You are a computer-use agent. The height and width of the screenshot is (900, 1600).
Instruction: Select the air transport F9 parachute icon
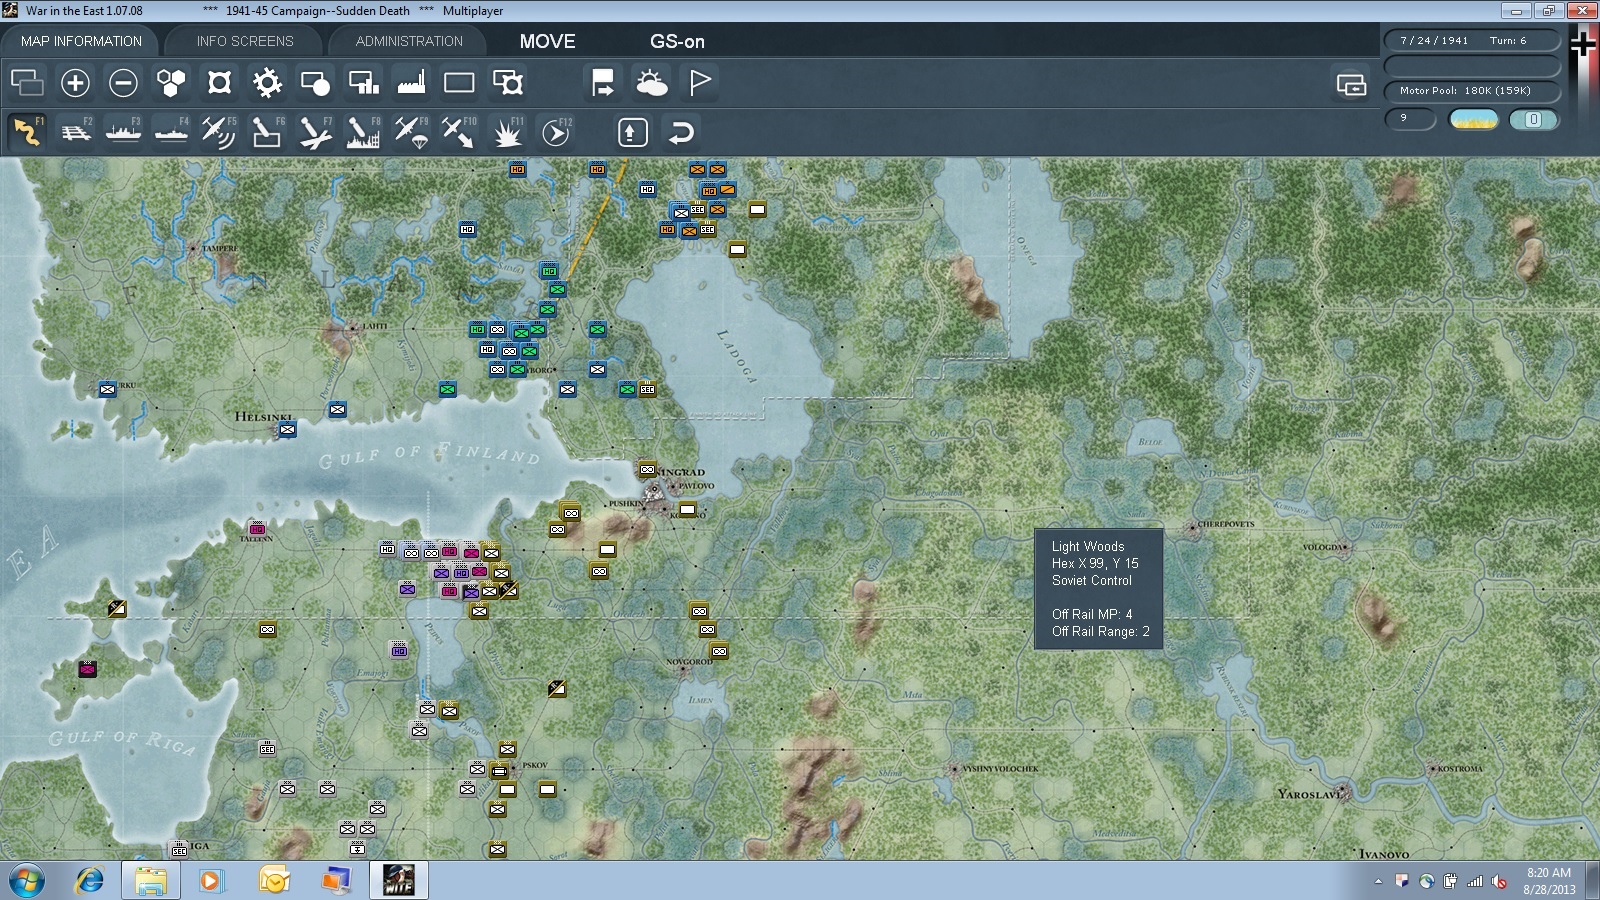pyautogui.click(x=411, y=132)
